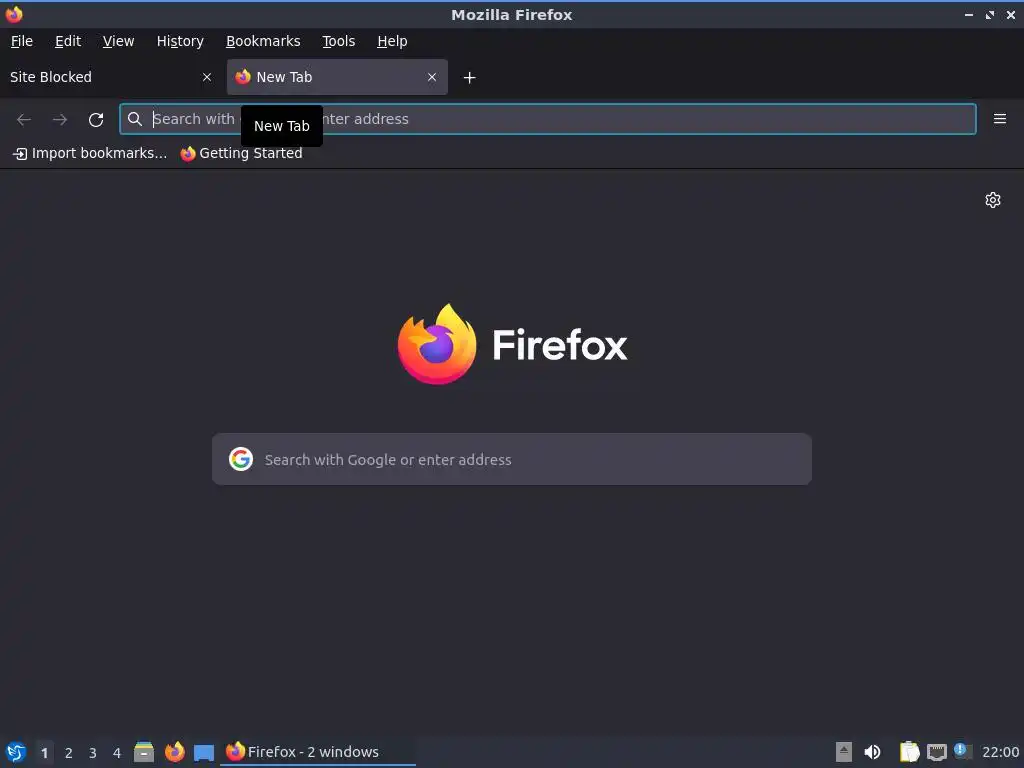Open the Firefox application hamburger menu

999,119
